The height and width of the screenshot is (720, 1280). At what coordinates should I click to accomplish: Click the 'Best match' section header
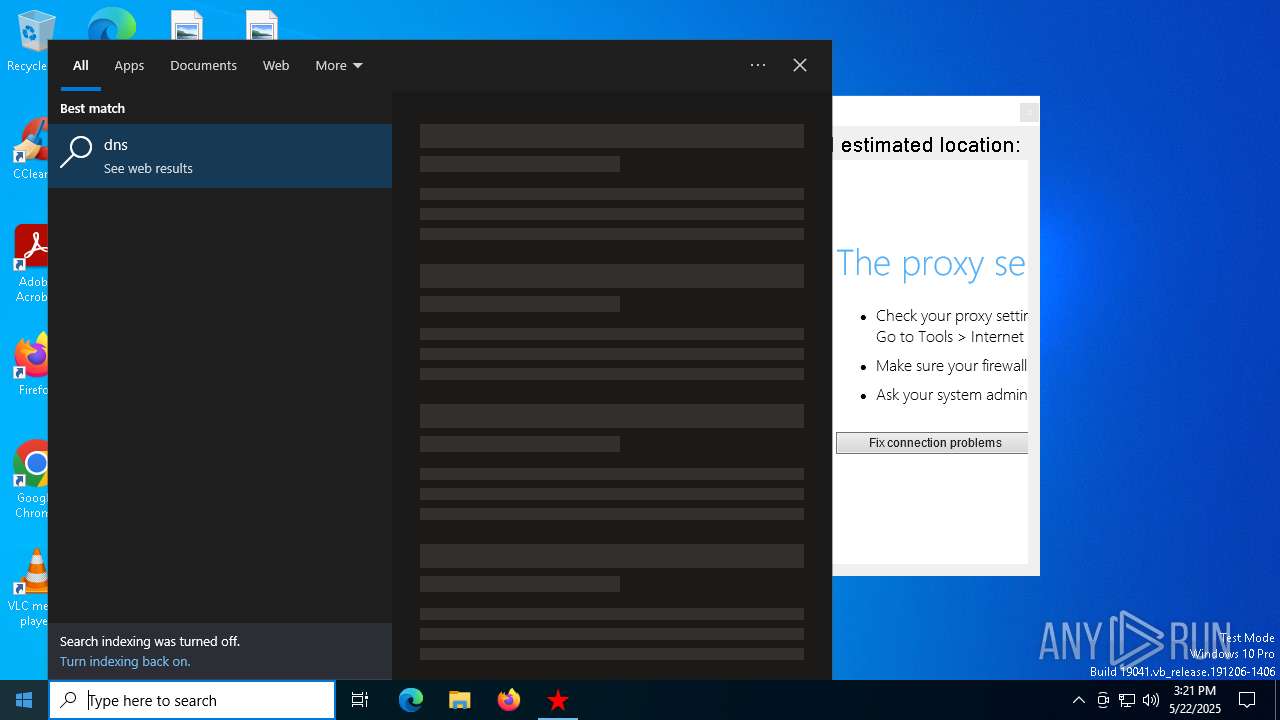pyautogui.click(x=92, y=109)
